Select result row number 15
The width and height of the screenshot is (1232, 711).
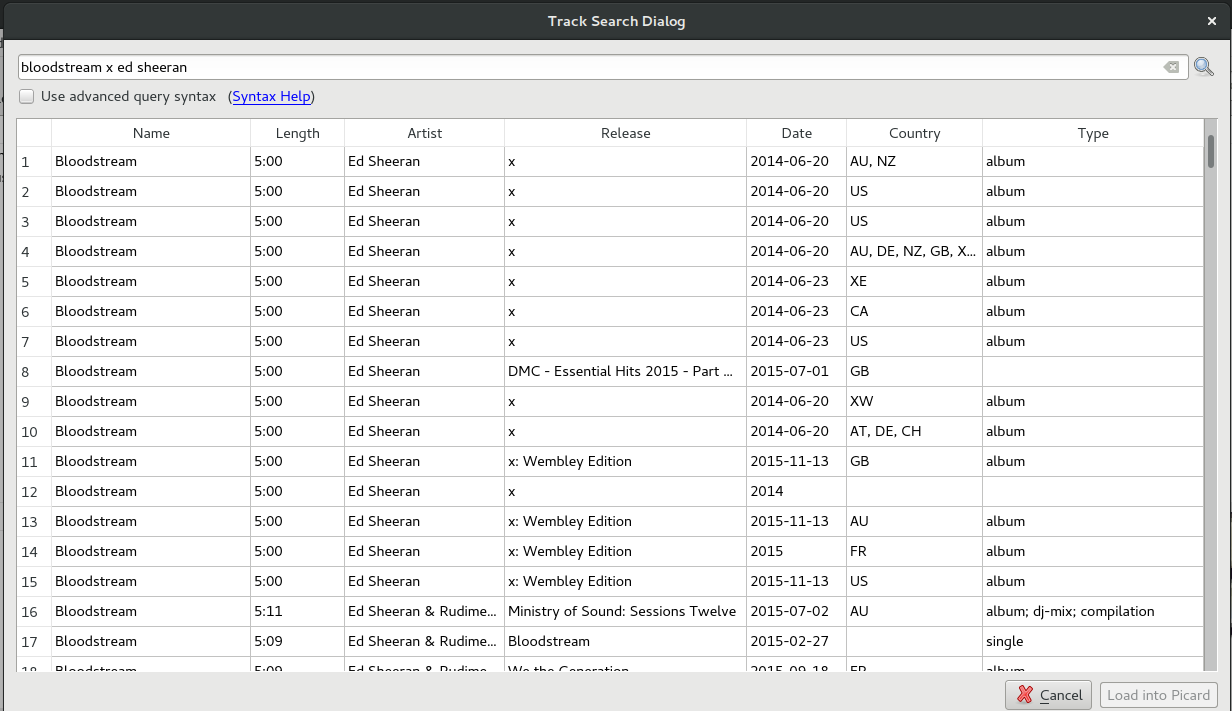[610, 581]
